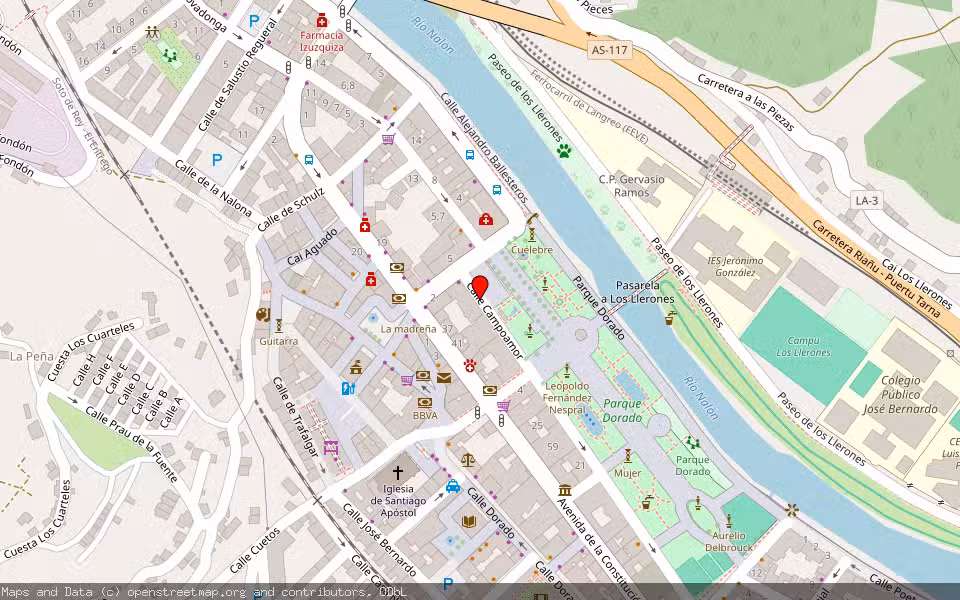Screen dimensions: 960x600
Task: Click the 'Calle Alejandro Ballesteros' street label
Action: click(484, 148)
